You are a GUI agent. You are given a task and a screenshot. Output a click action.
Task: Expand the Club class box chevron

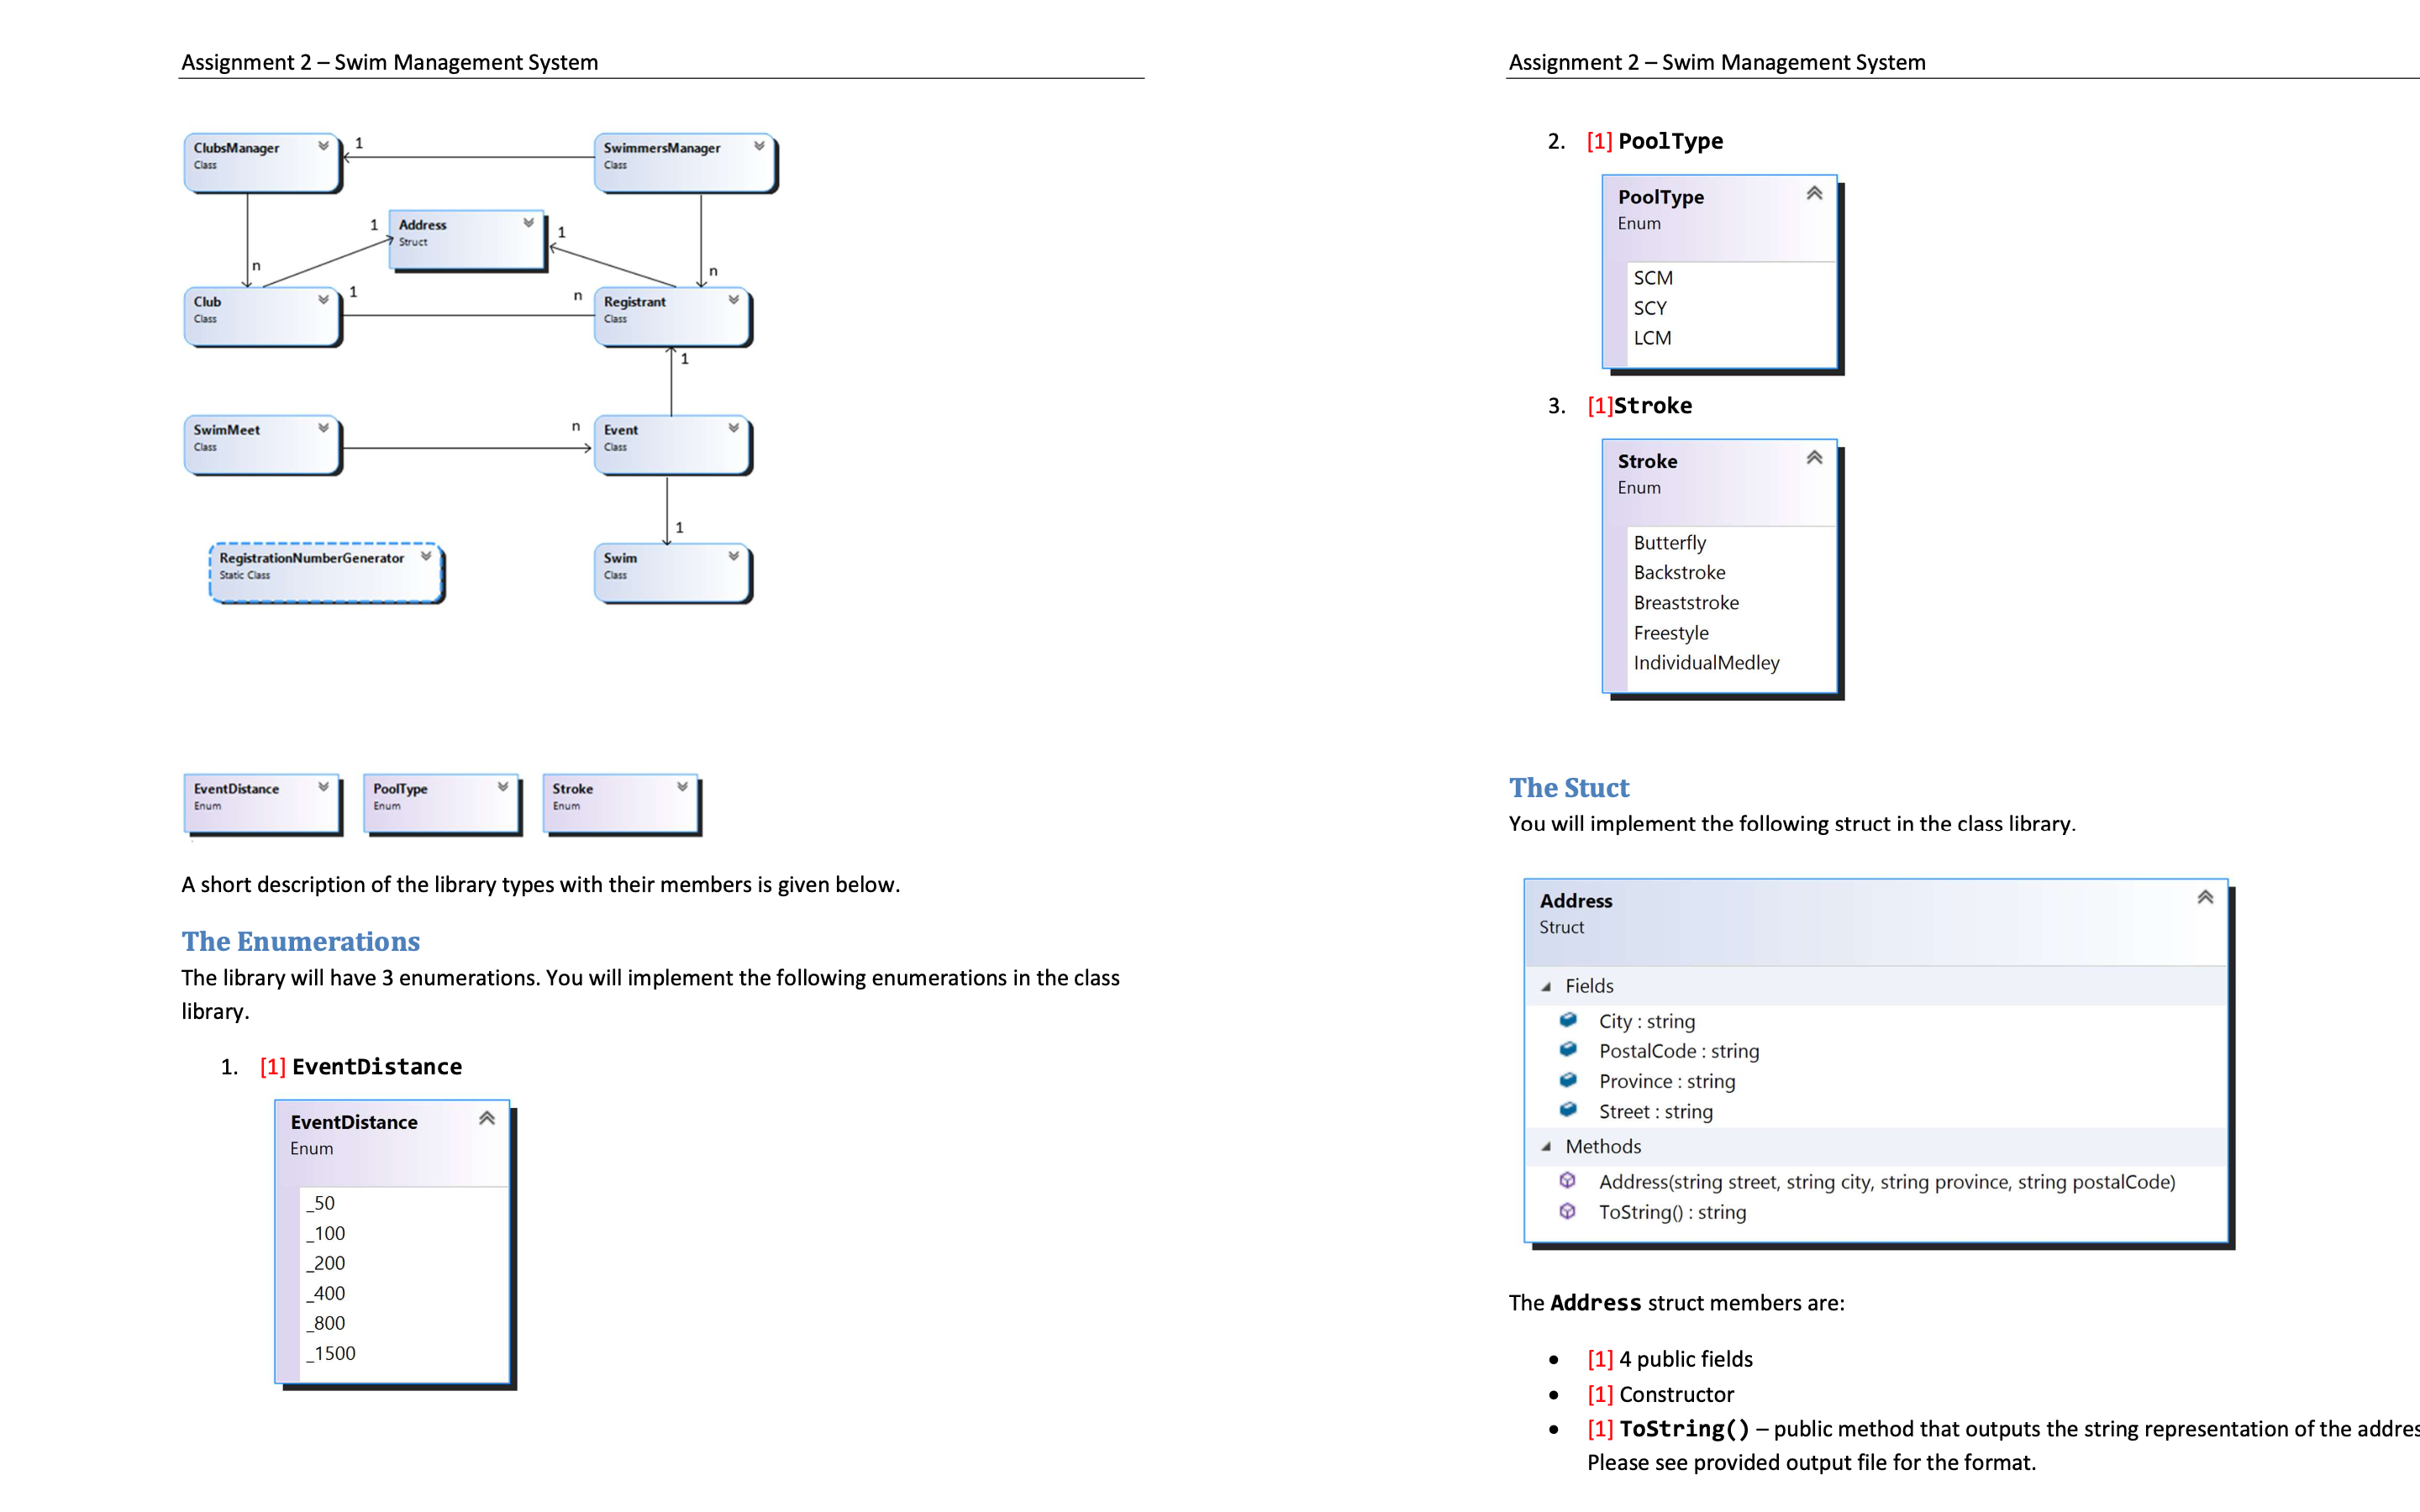[x=323, y=300]
